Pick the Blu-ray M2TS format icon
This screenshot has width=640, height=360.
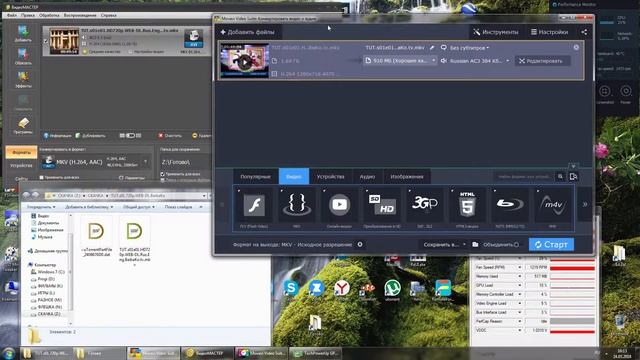(x=510, y=204)
